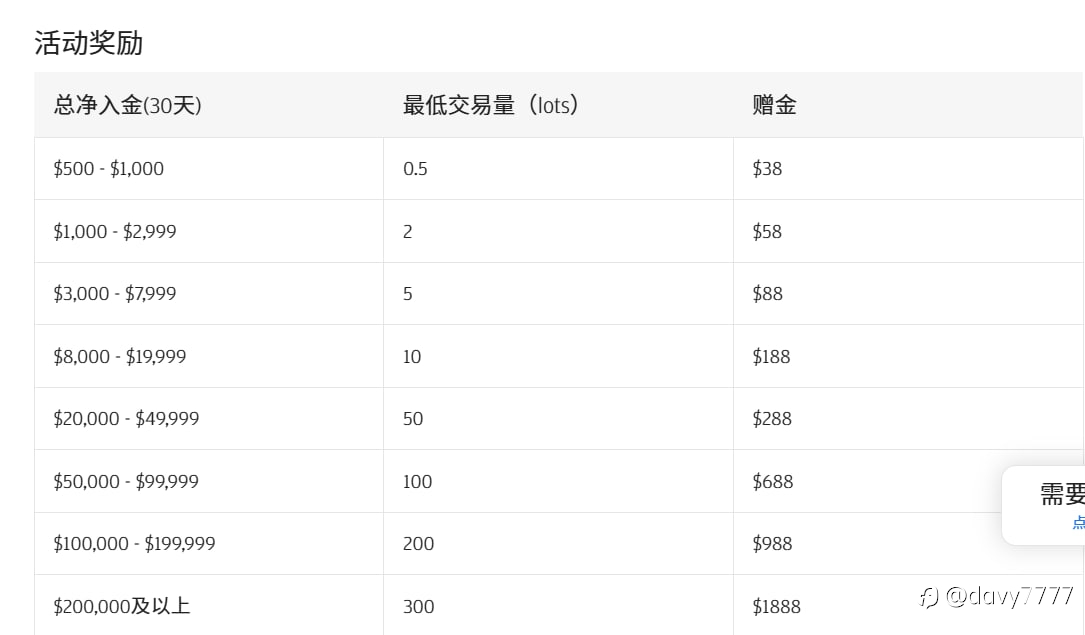1085x635 pixels.
Task: Click the $688 bonus amount
Action: point(773,481)
